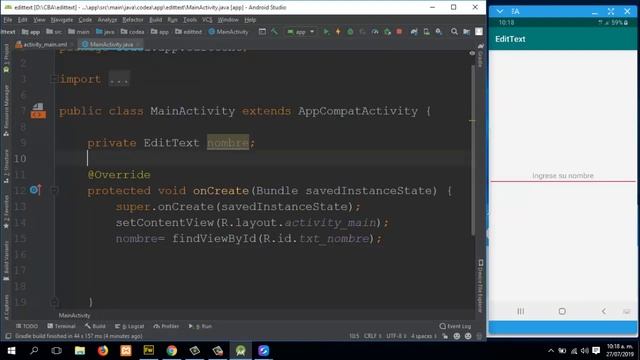Click the editor inspection eye icon
The image size is (640, 360).
[472, 53]
